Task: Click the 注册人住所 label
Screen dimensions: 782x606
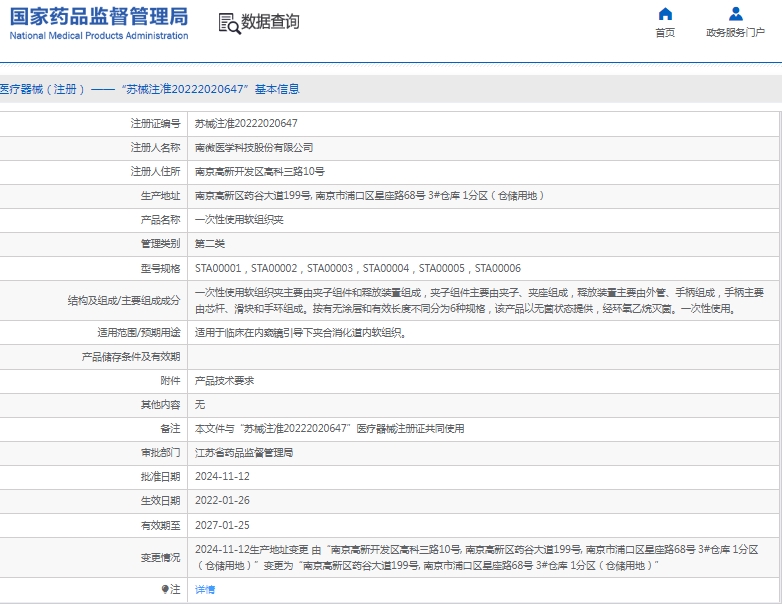Action: [x=156, y=172]
